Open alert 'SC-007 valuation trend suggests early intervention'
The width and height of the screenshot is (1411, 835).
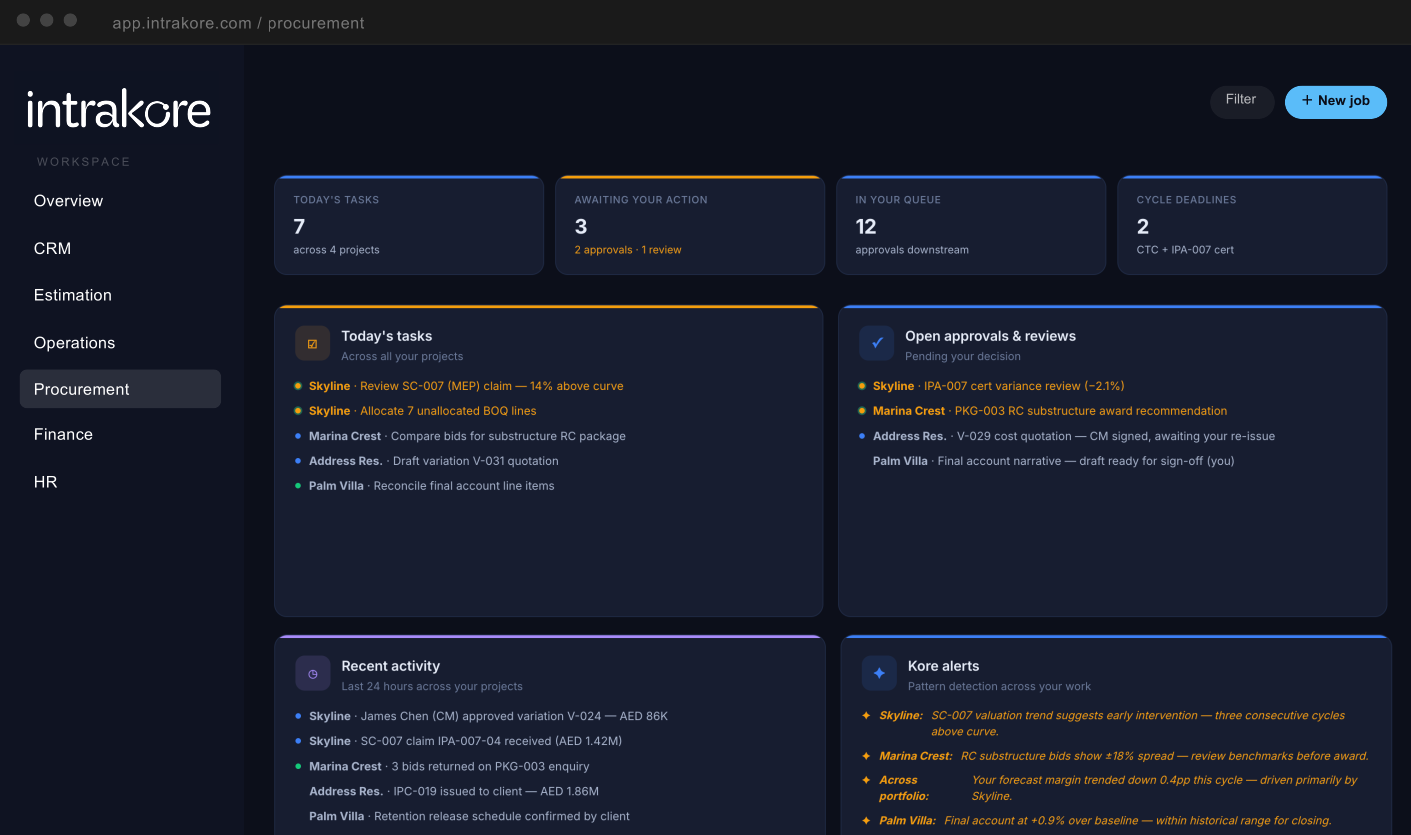click(1138, 723)
